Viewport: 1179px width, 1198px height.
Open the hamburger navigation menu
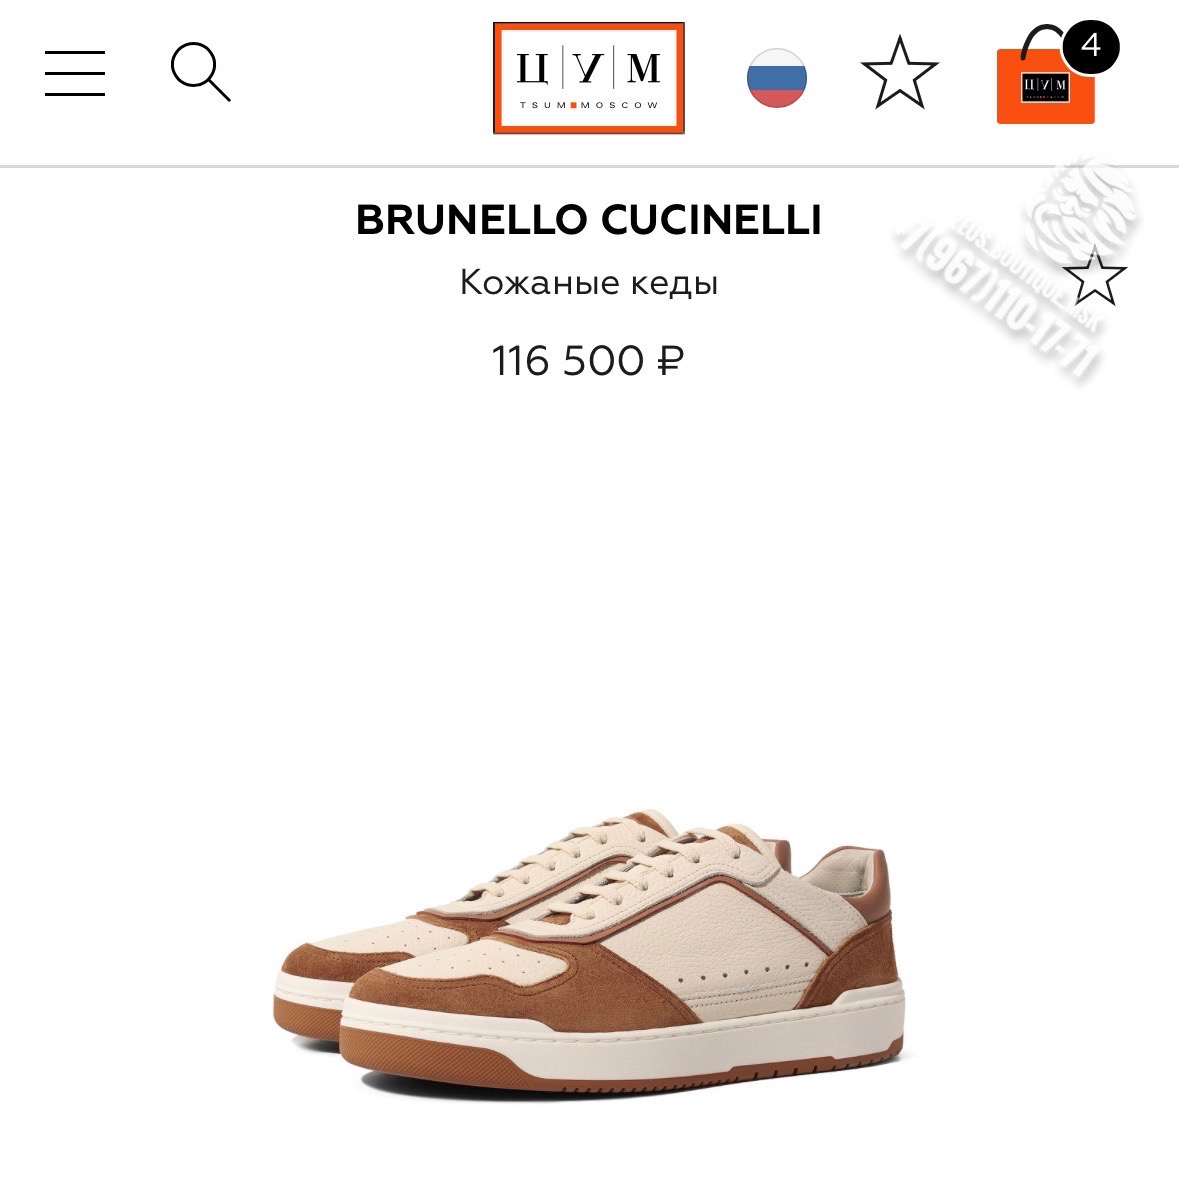pyautogui.click(x=74, y=73)
